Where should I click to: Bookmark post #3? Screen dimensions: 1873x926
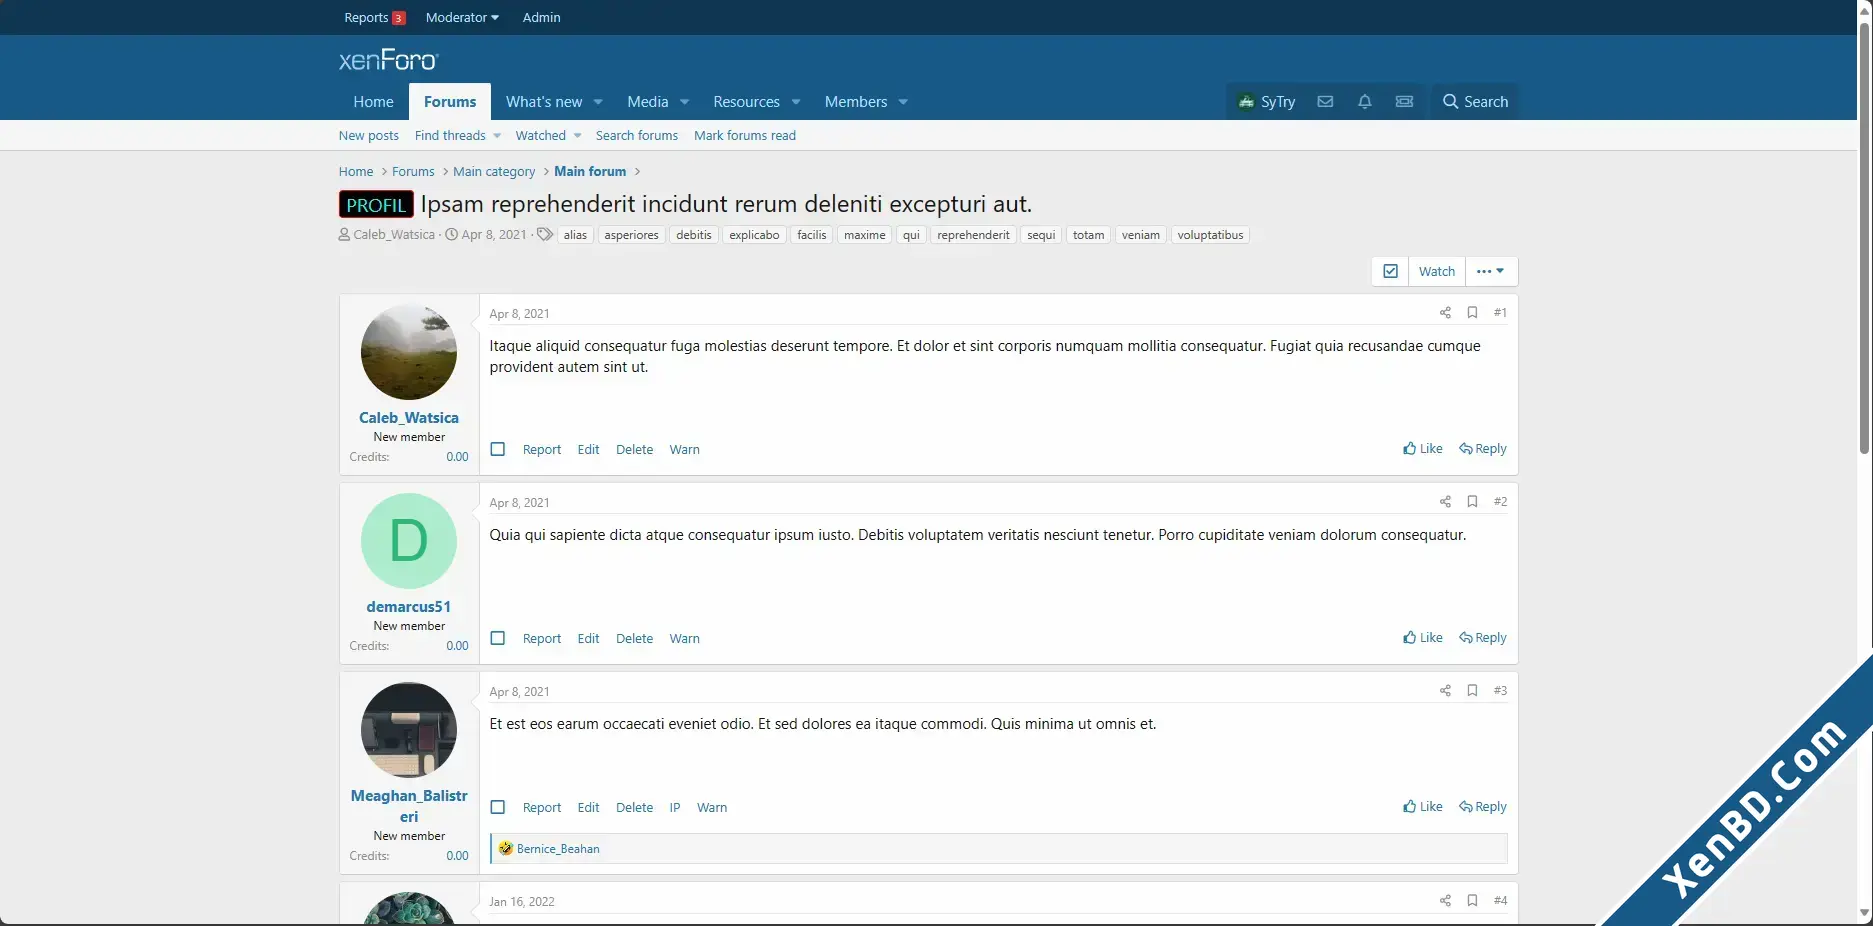point(1472,691)
